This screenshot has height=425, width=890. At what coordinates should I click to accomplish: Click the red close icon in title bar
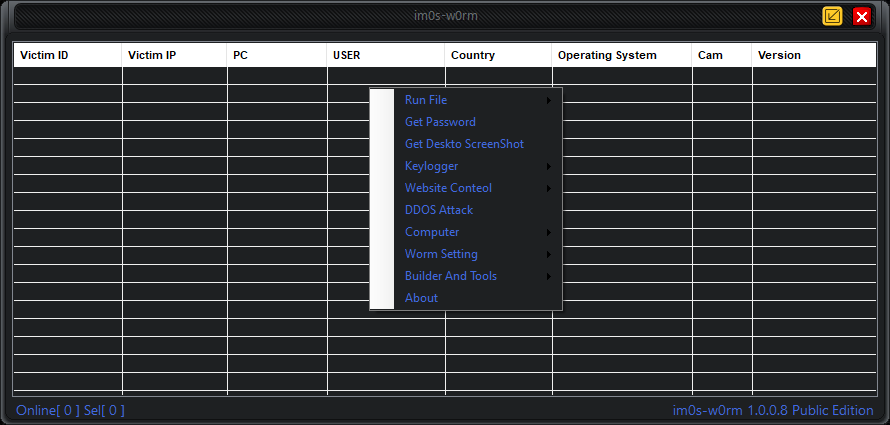point(861,16)
